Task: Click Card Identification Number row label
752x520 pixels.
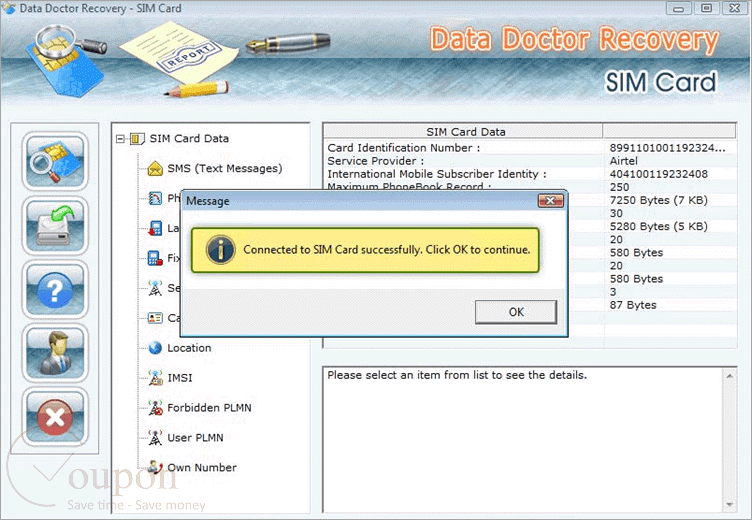Action: pyautogui.click(x=404, y=148)
